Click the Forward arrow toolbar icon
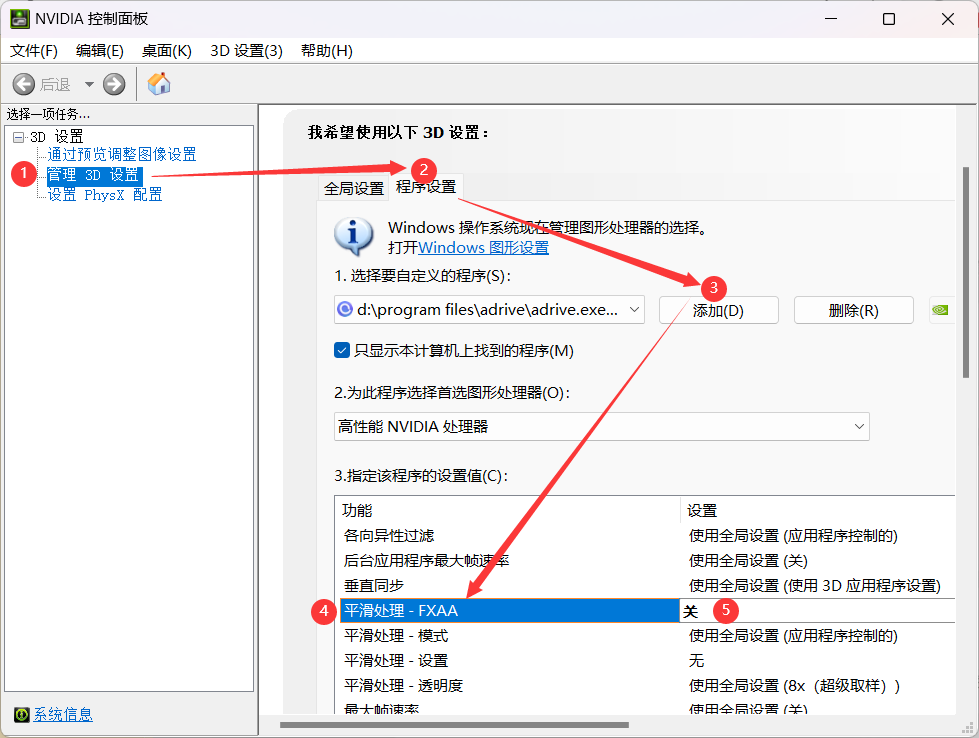The image size is (979, 738). 114,84
